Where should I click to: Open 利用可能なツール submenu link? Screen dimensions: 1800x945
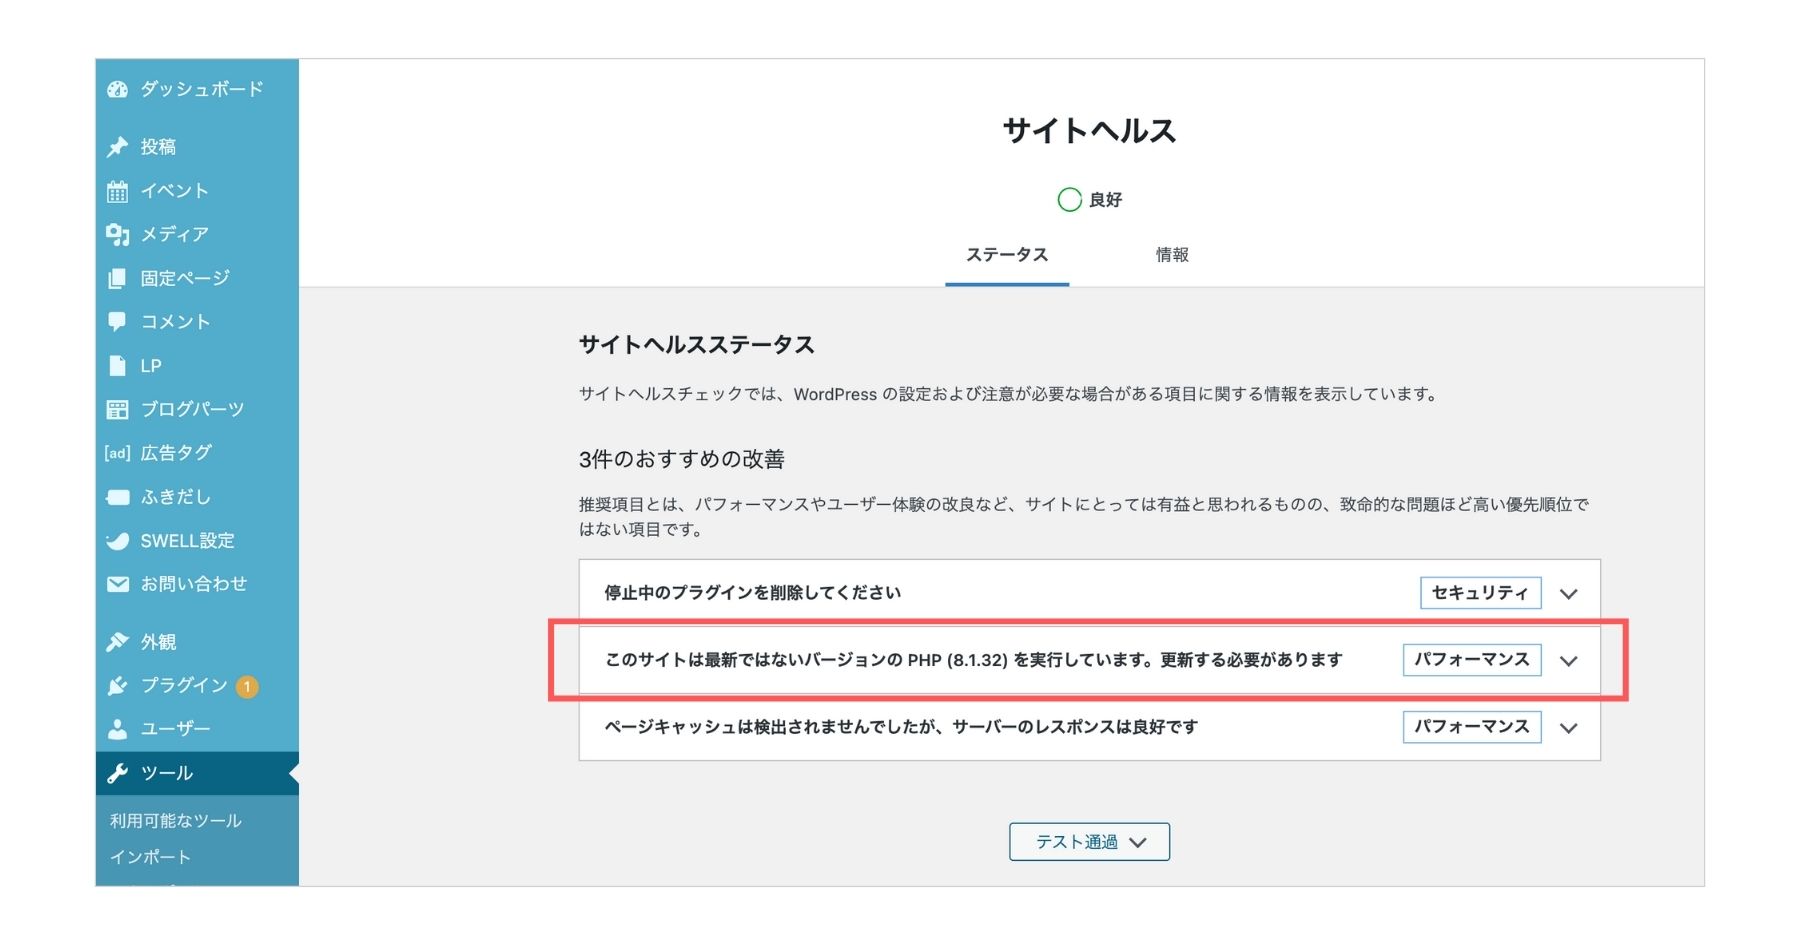pyautogui.click(x=176, y=821)
